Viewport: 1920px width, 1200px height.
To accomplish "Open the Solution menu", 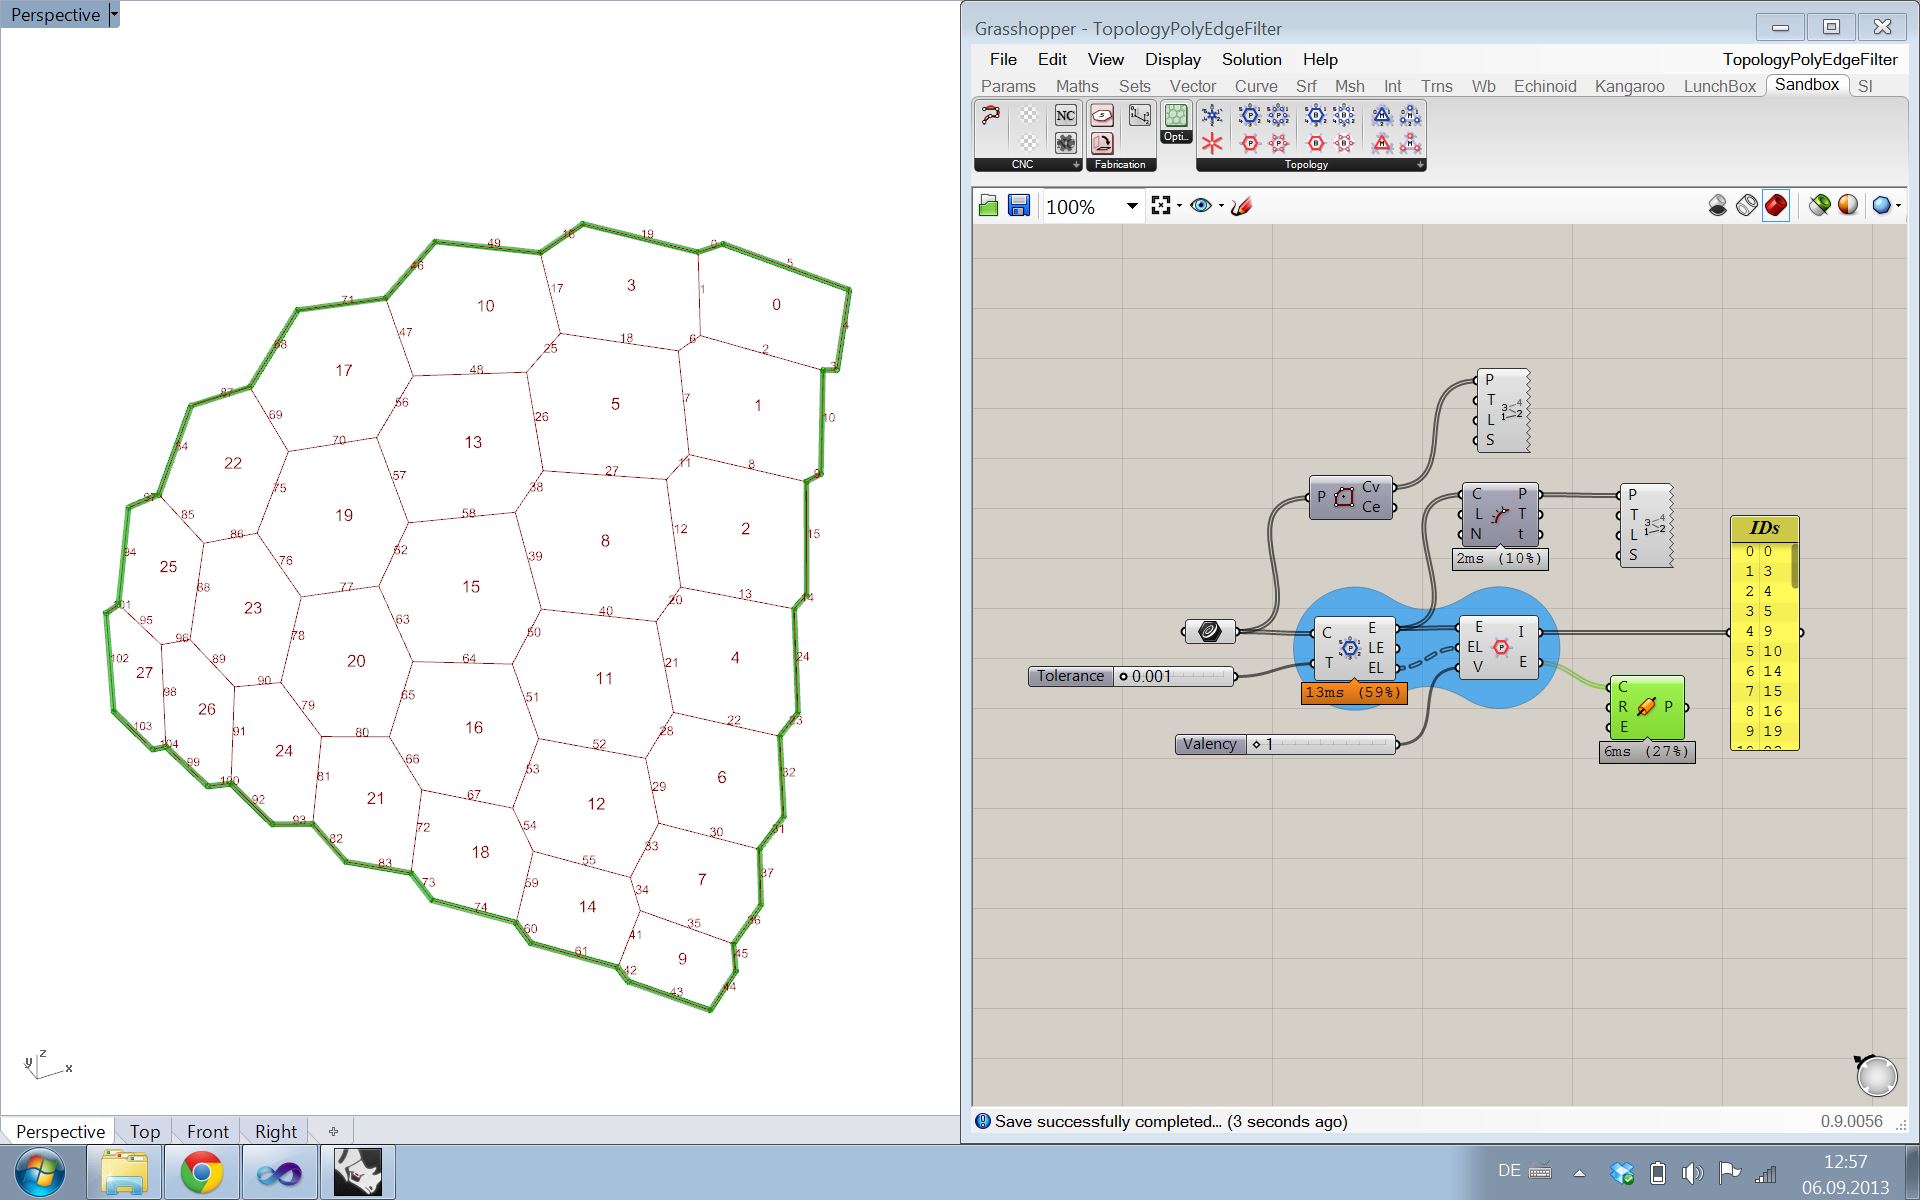I will [x=1251, y=59].
